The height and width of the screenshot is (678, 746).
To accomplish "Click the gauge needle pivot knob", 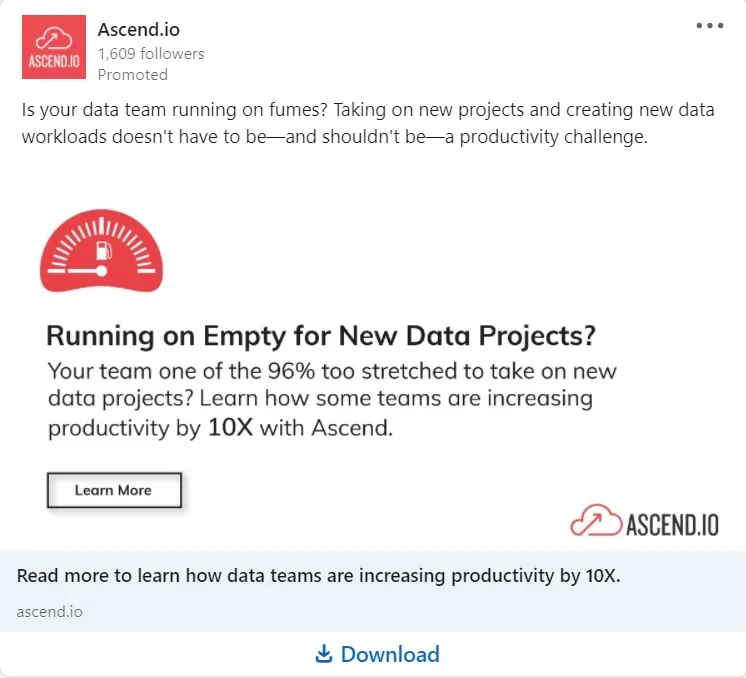I will tap(102, 271).
